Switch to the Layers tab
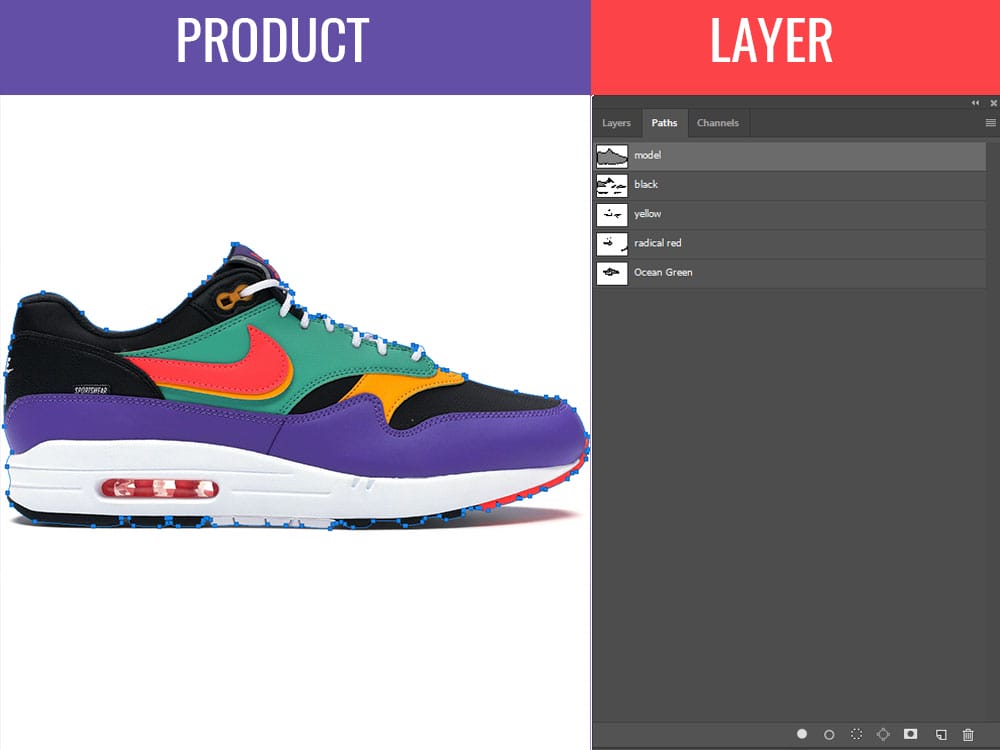1000x750 pixels. pos(616,123)
